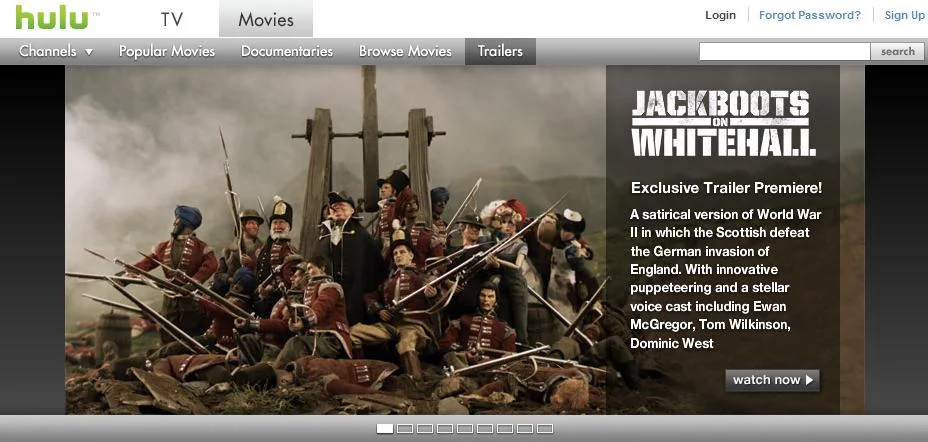Click the Jackboots on Whitehall title logo

(721, 122)
